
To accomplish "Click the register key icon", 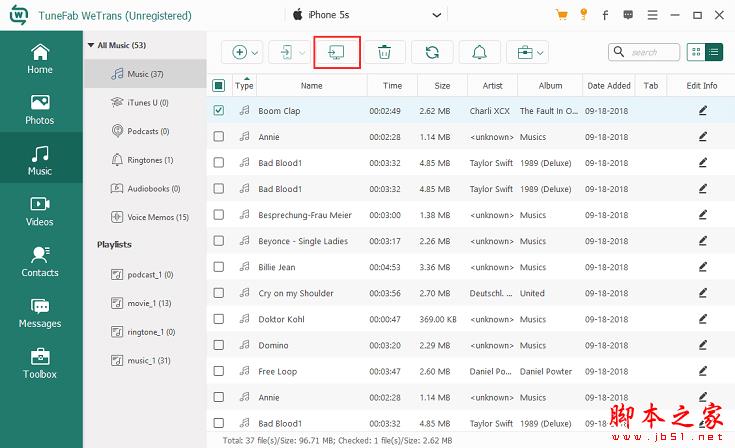I will pos(584,15).
